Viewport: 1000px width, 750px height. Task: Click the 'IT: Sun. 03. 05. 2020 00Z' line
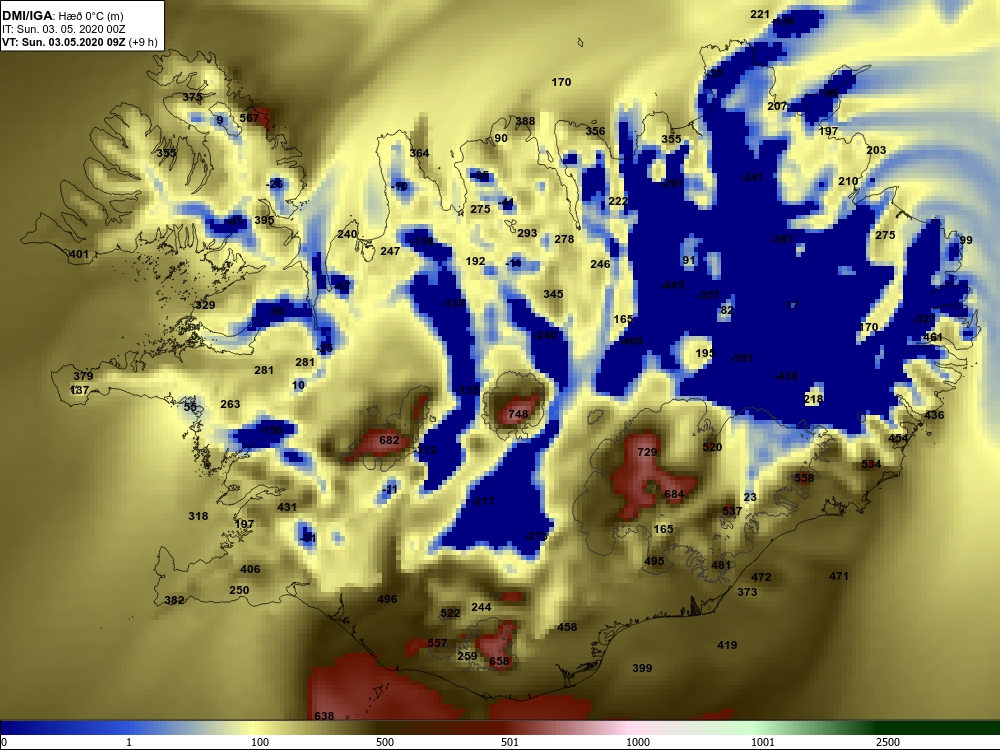pos(63,29)
